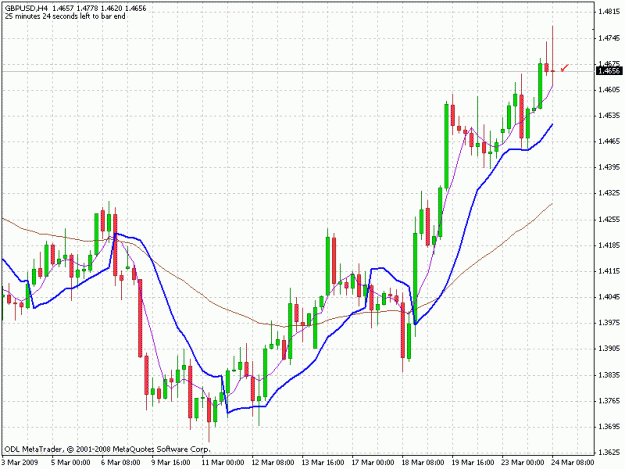Click the 5 Mar 00:00 time axis label

click(70, 462)
